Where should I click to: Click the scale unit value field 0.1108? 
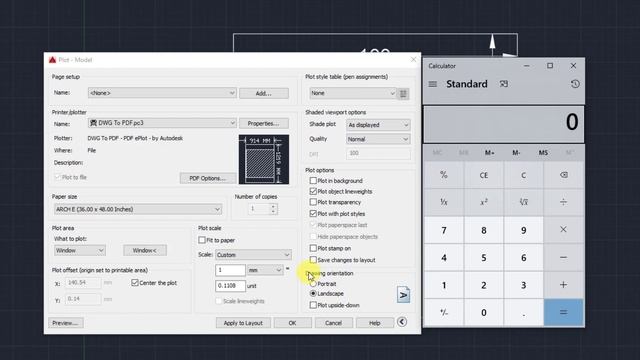pos(230,286)
